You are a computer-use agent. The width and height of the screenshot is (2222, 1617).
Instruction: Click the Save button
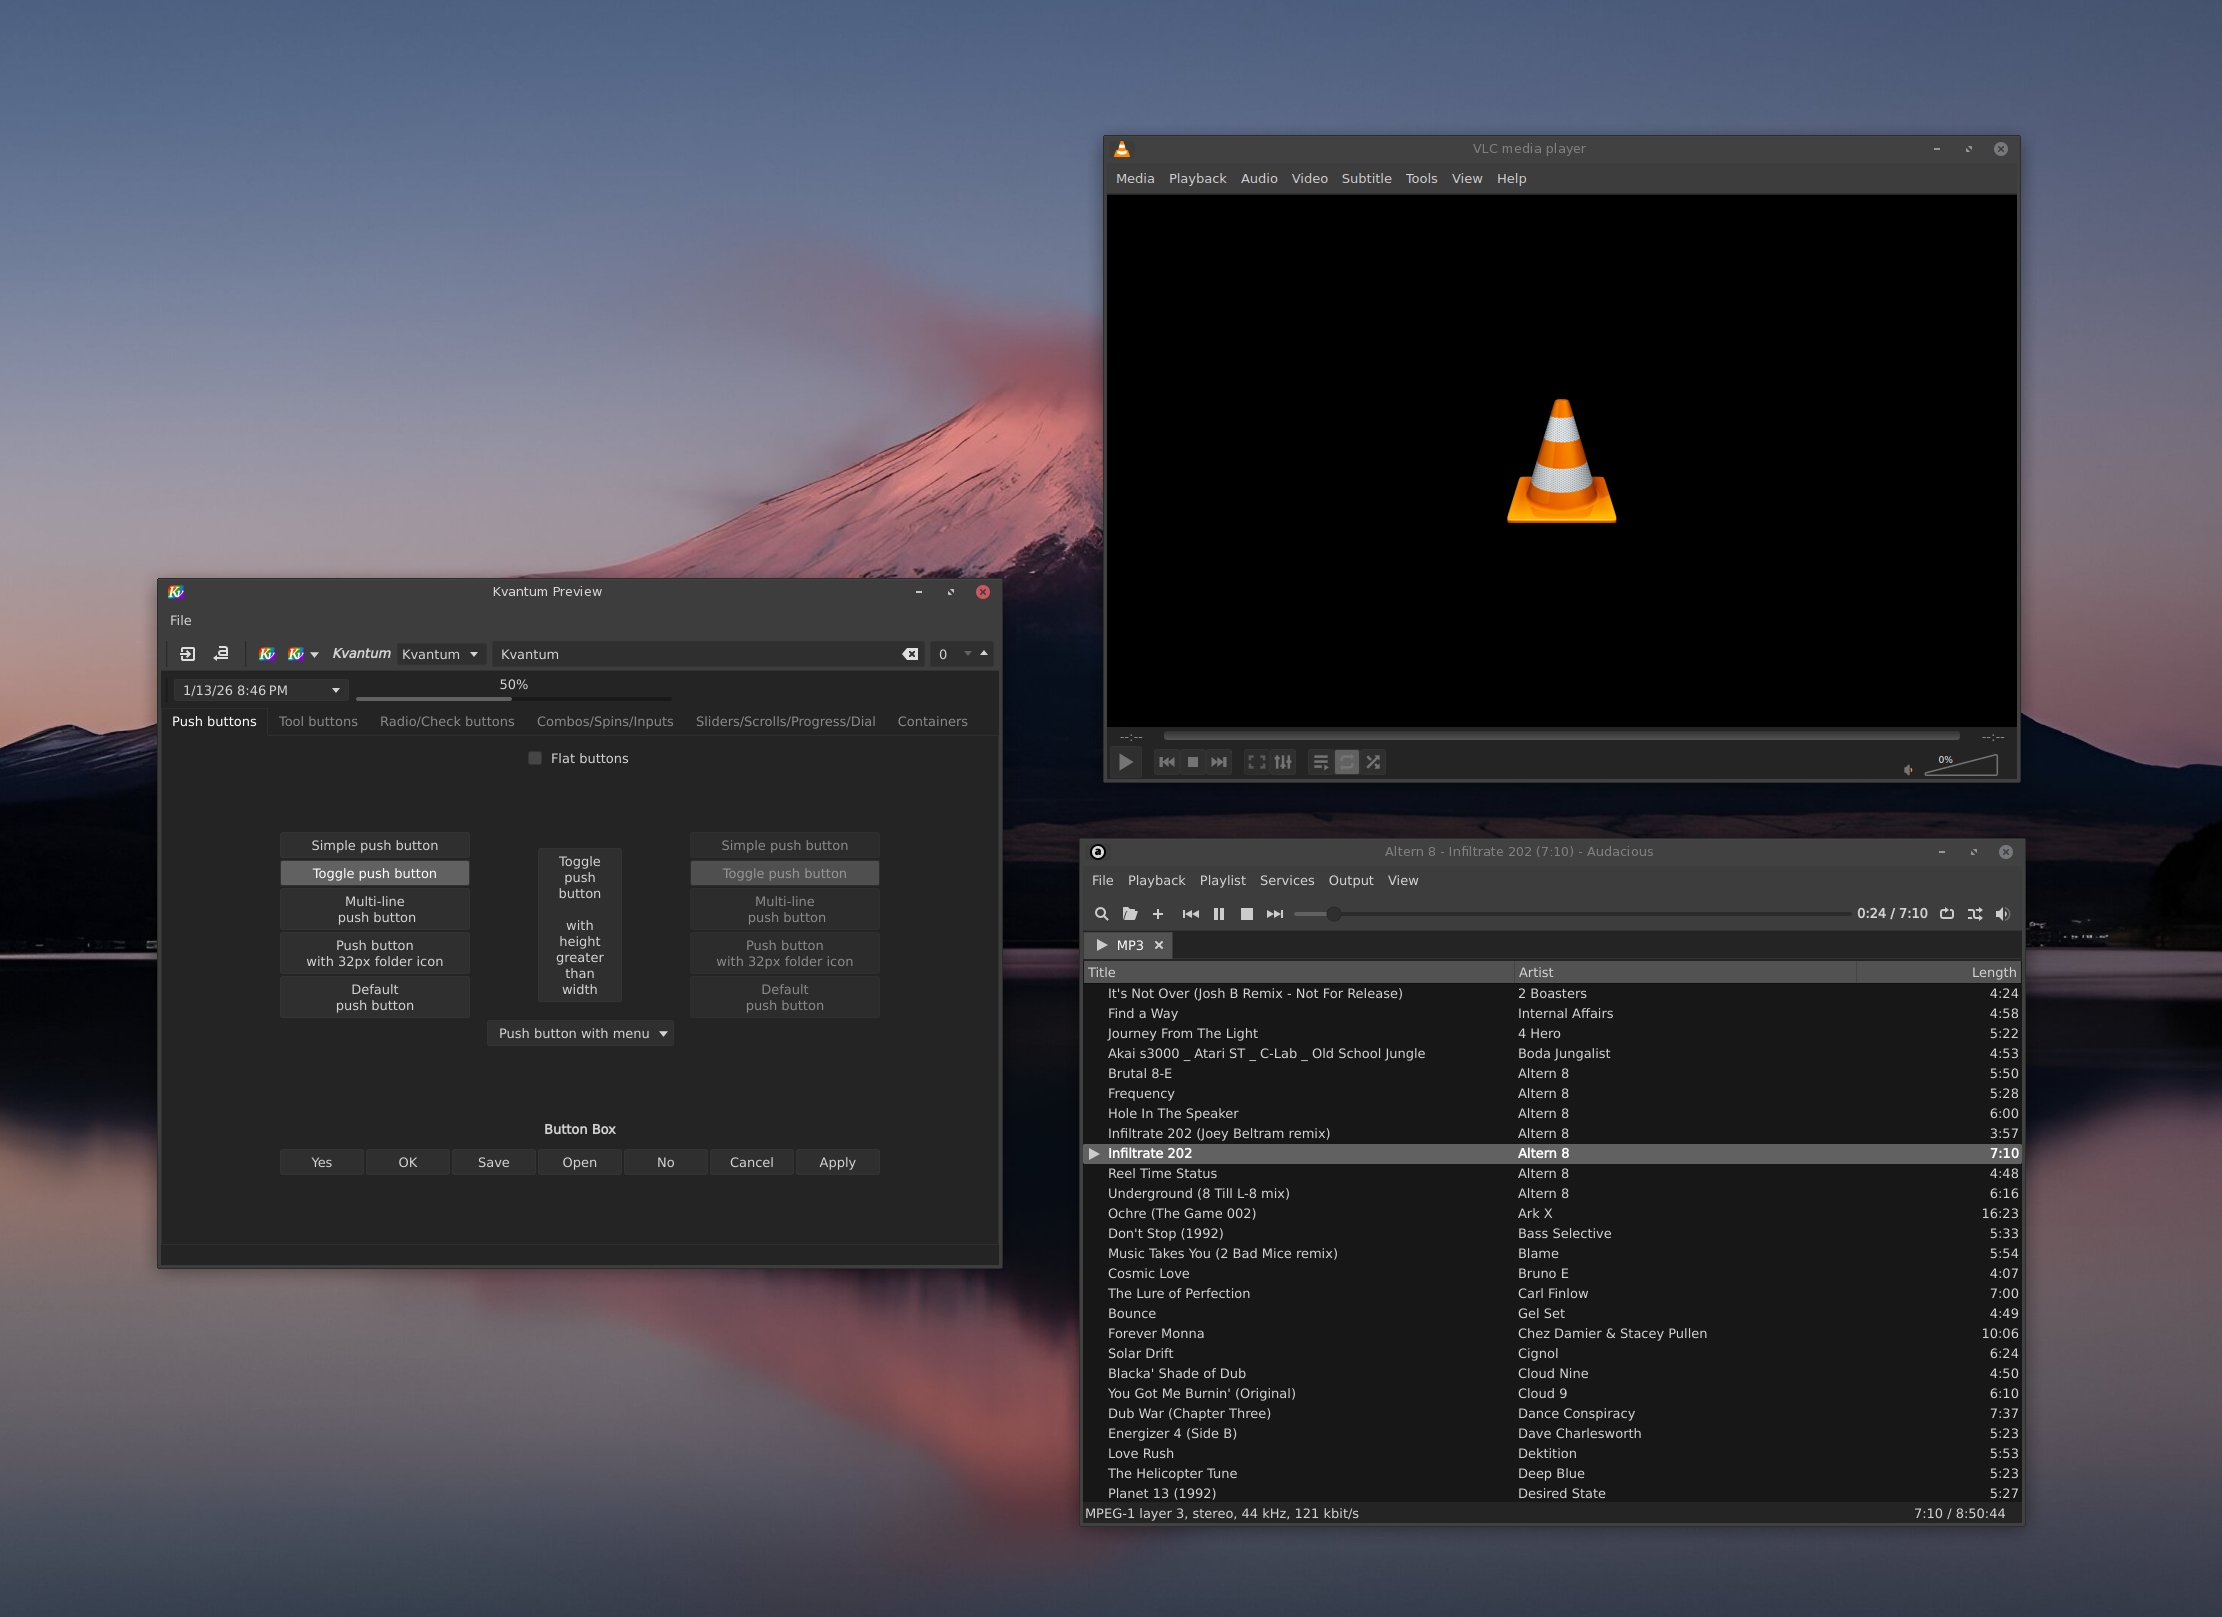pyautogui.click(x=494, y=1162)
